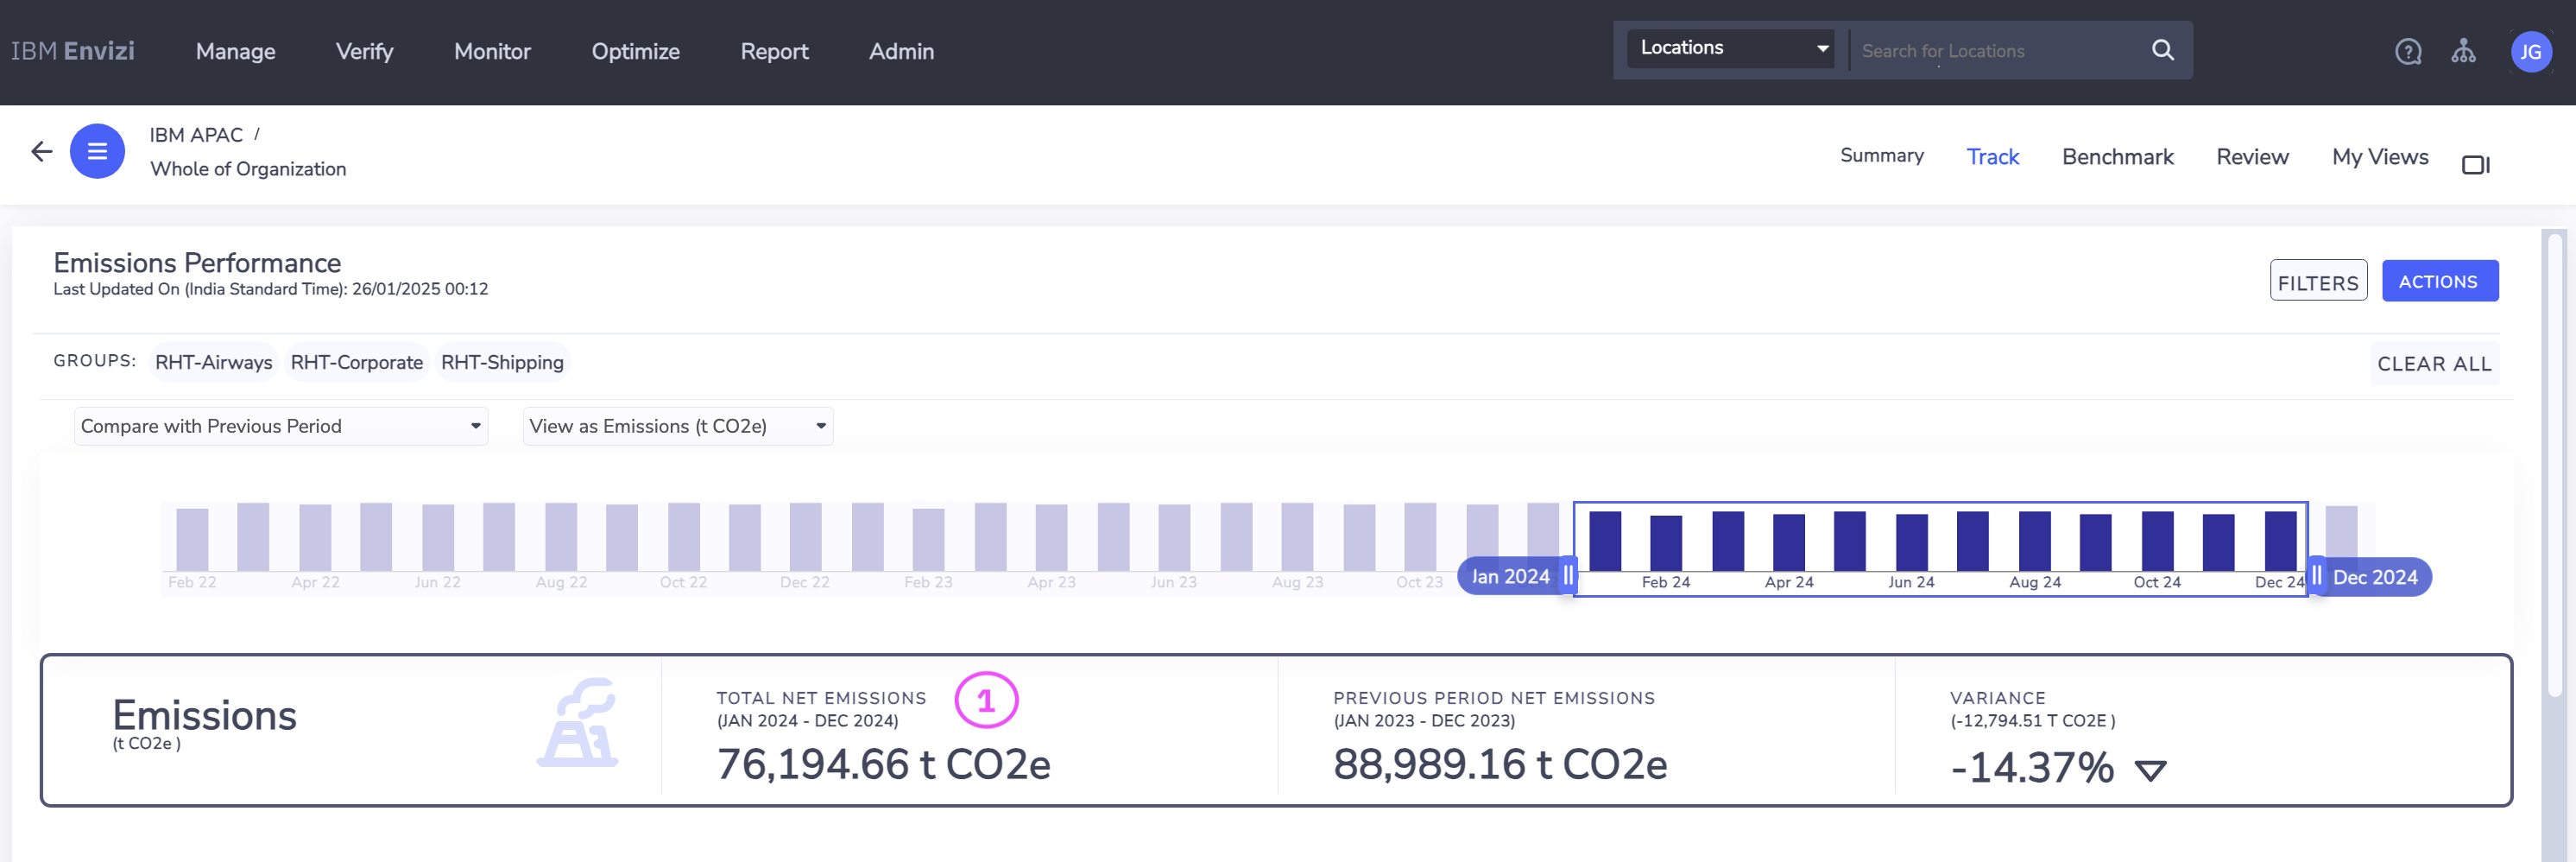Switch to the Benchmark tab
This screenshot has width=2576, height=862.
[x=2117, y=157]
